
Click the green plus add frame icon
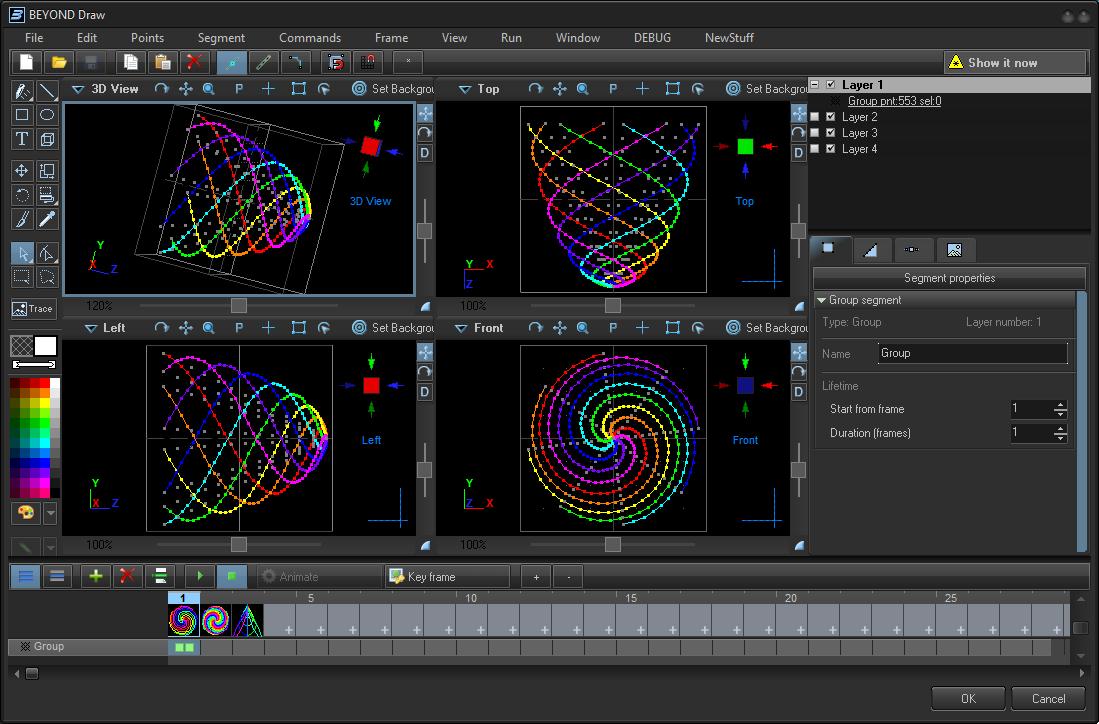(95, 576)
